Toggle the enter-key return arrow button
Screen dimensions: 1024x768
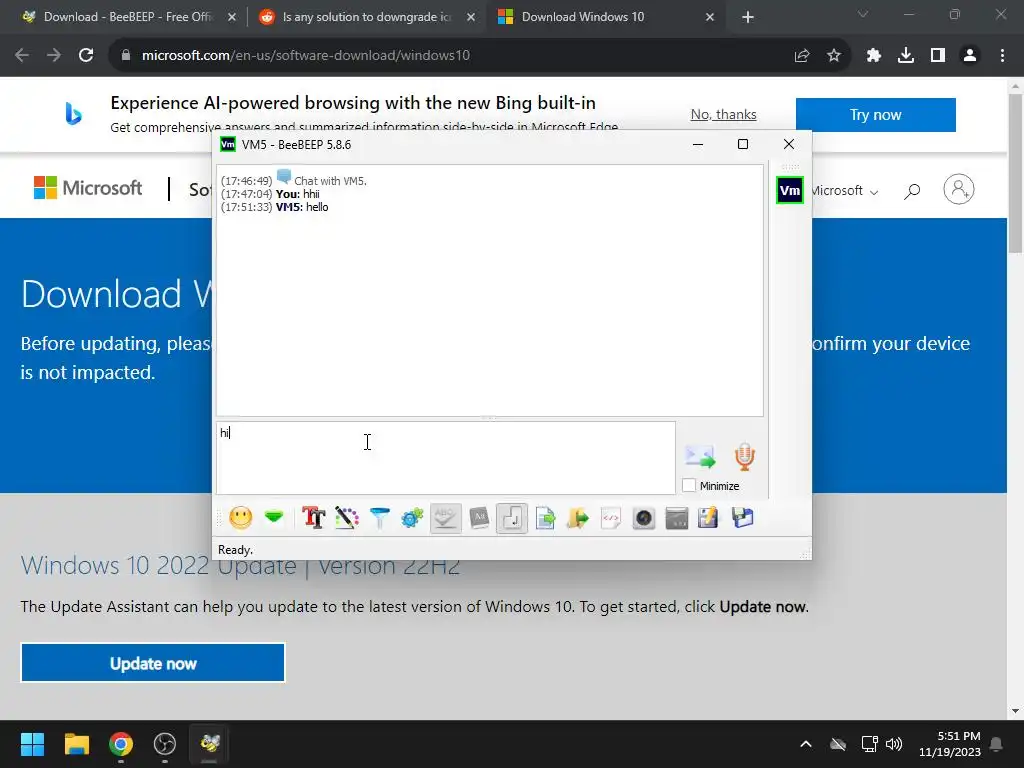pos(511,519)
